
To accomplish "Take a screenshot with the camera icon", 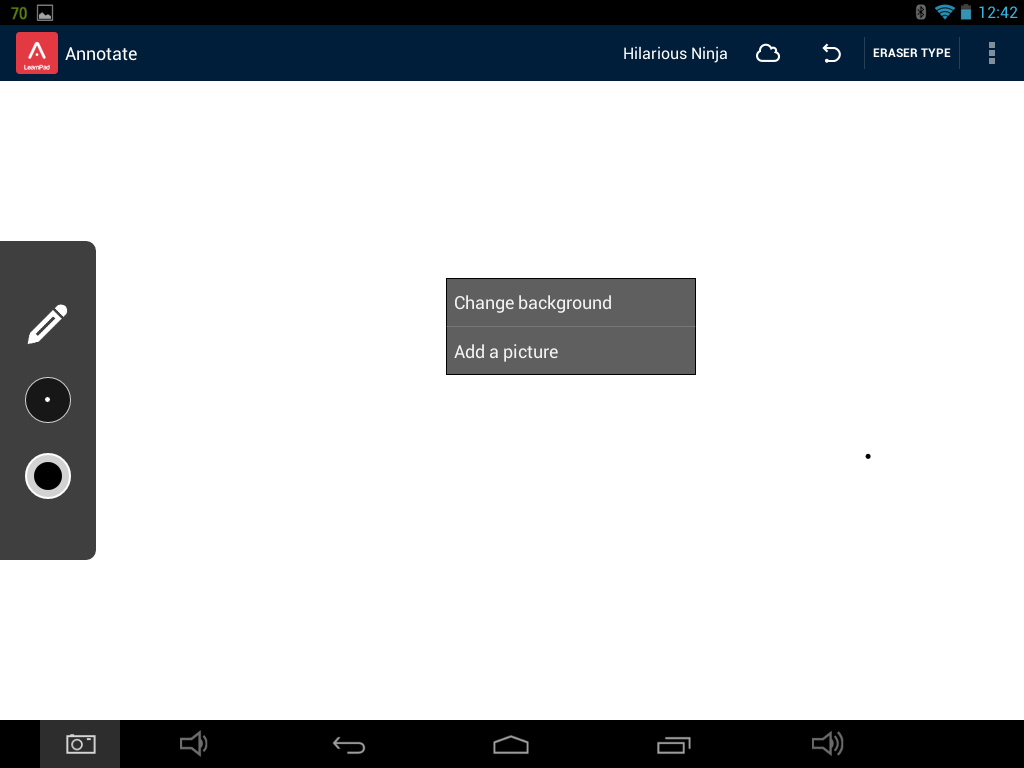I will pyautogui.click(x=80, y=744).
